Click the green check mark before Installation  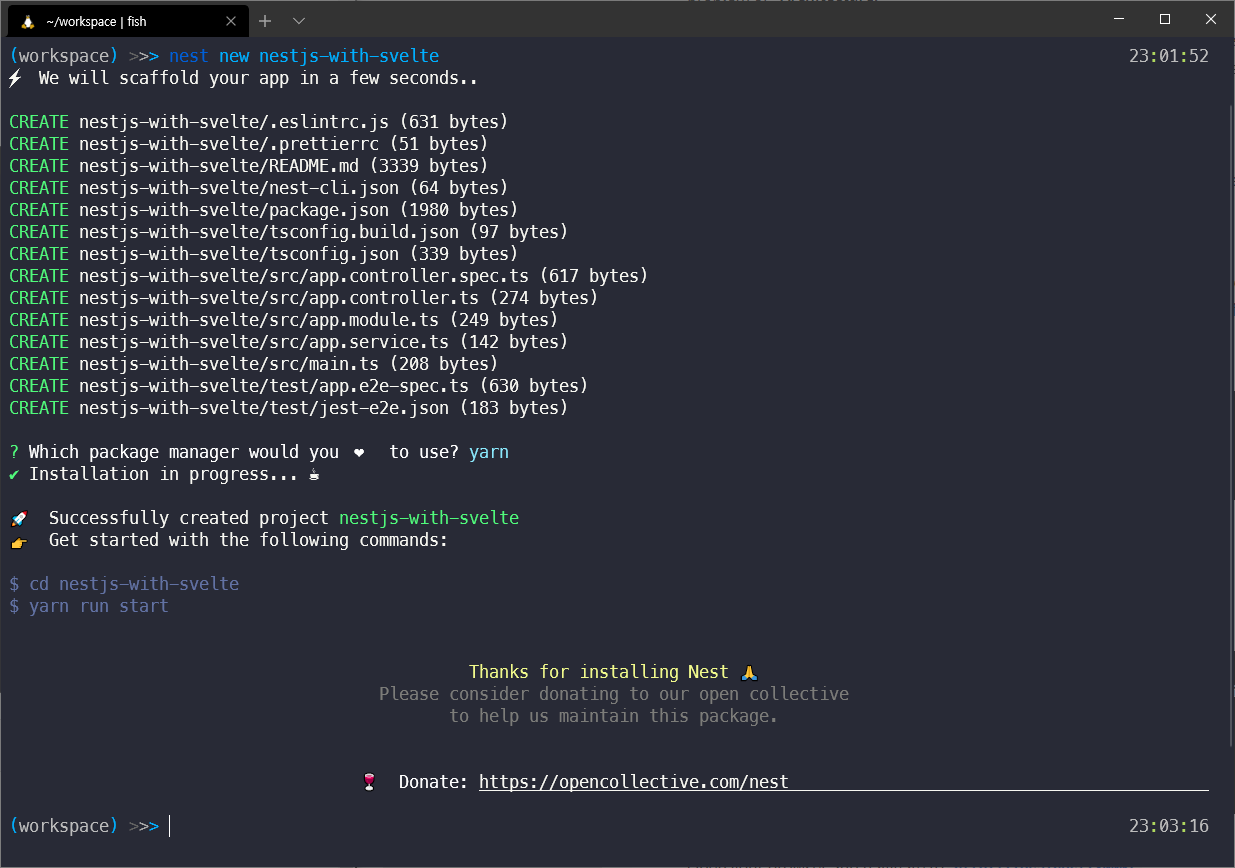(x=14, y=474)
